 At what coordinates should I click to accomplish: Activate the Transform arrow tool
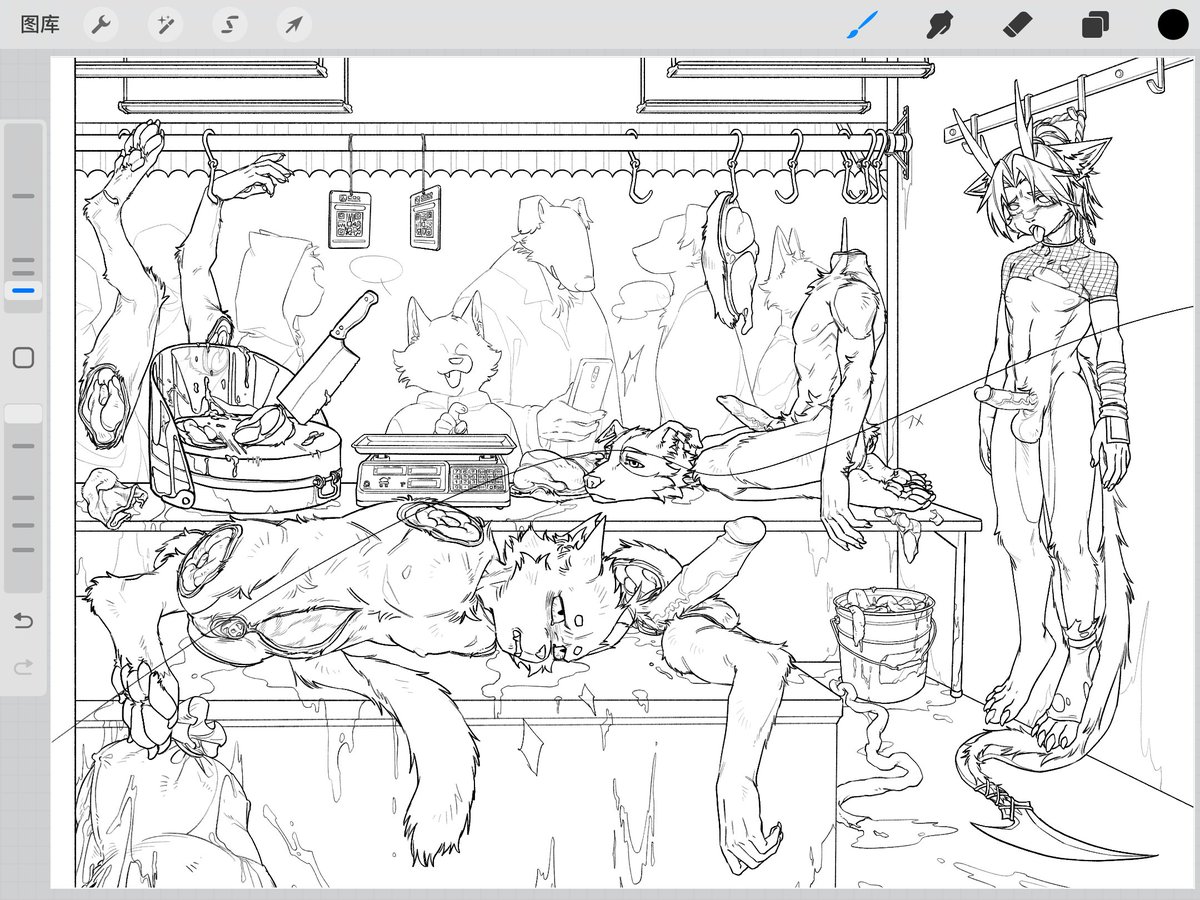(x=293, y=24)
